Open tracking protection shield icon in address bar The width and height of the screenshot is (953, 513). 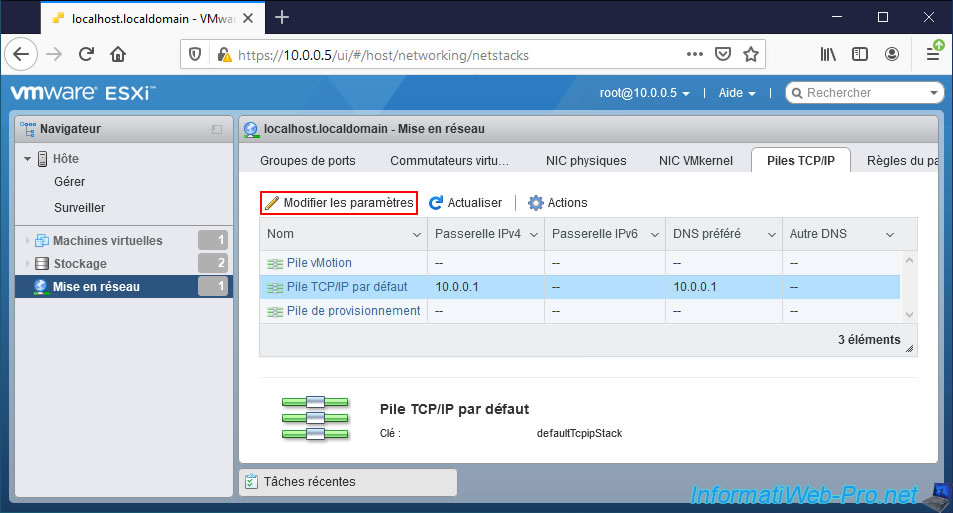click(194, 55)
